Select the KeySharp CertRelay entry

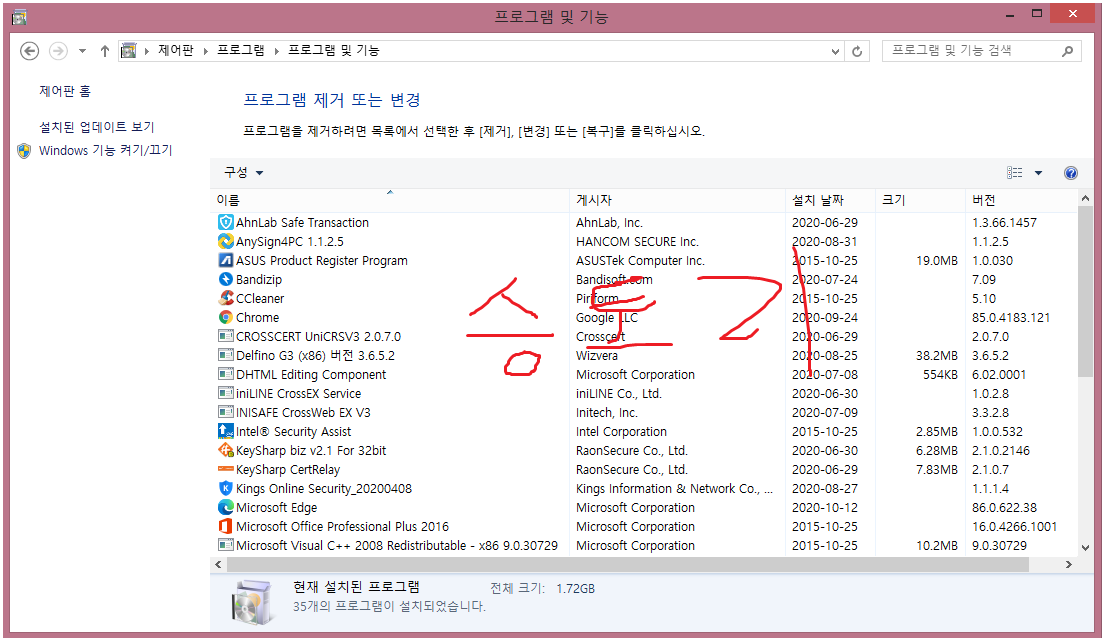tap(287, 470)
